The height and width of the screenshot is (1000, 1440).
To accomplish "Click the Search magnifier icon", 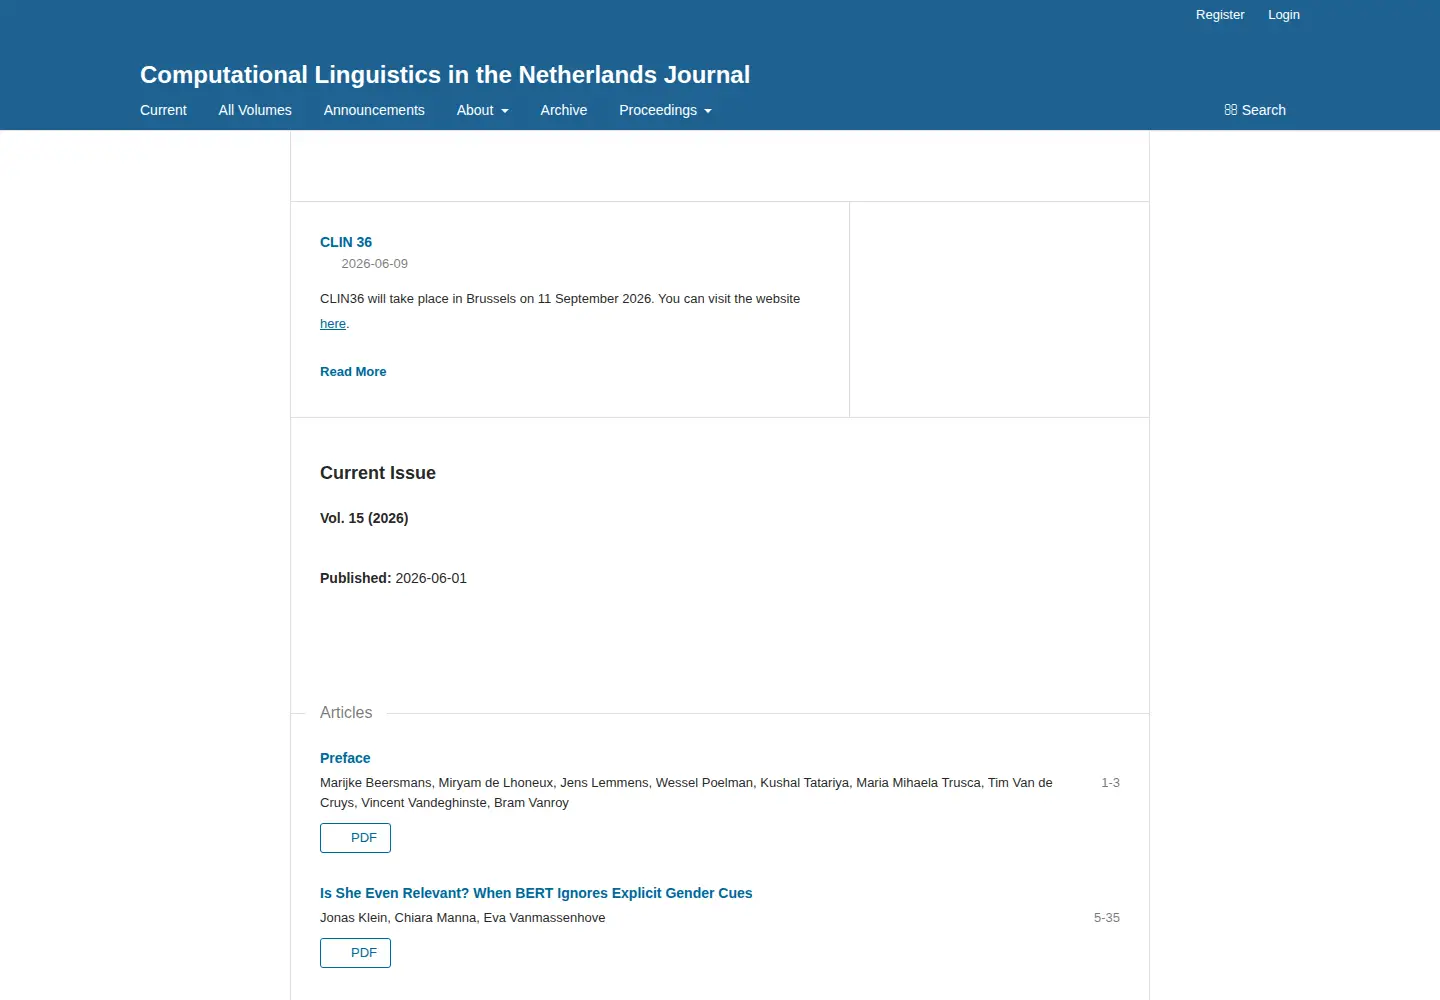I will [1230, 110].
